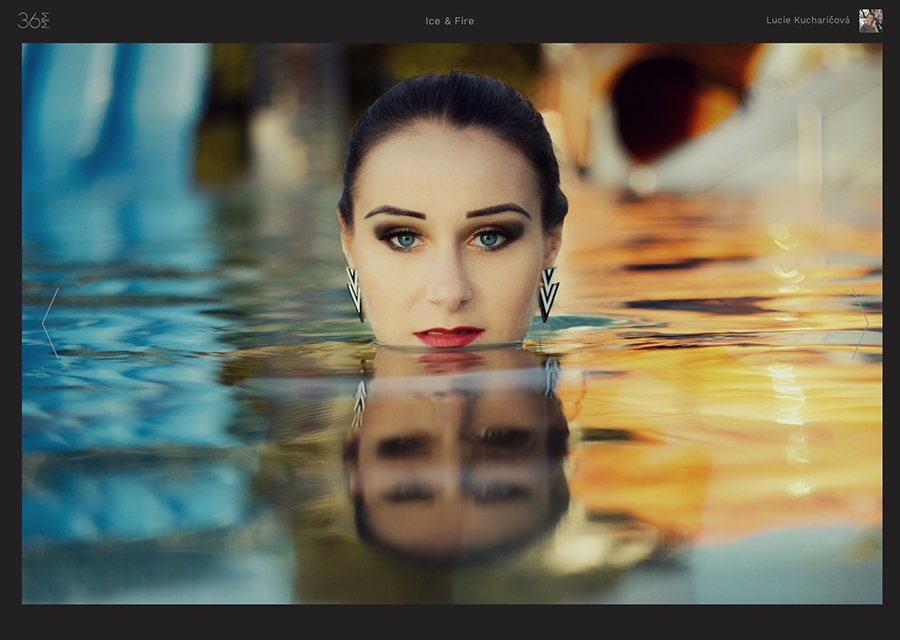The width and height of the screenshot is (900, 640).
Task: Return home via the top-left site logo
Action: (x=33, y=20)
